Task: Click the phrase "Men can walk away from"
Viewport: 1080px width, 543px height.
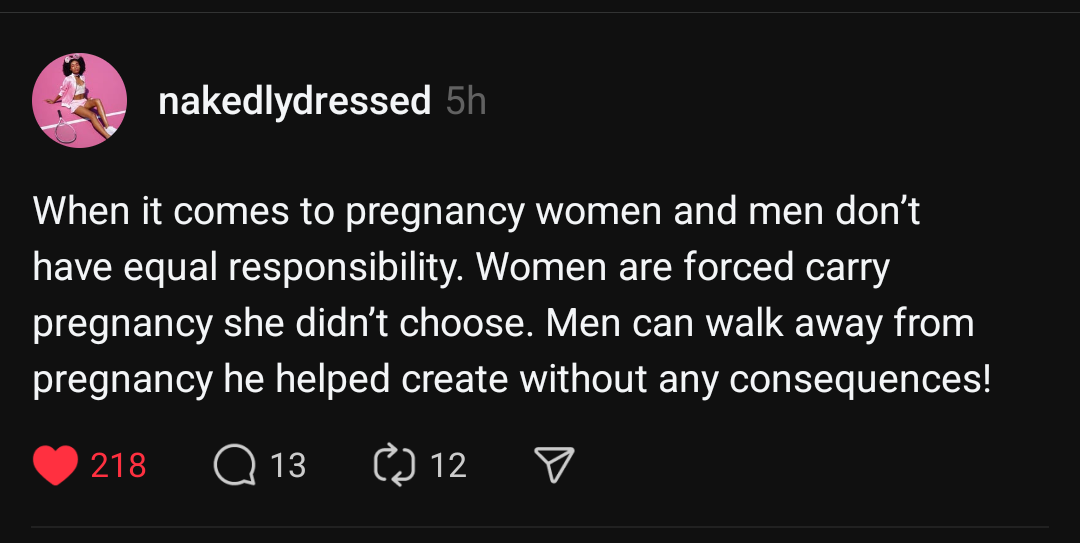Action: (x=760, y=323)
